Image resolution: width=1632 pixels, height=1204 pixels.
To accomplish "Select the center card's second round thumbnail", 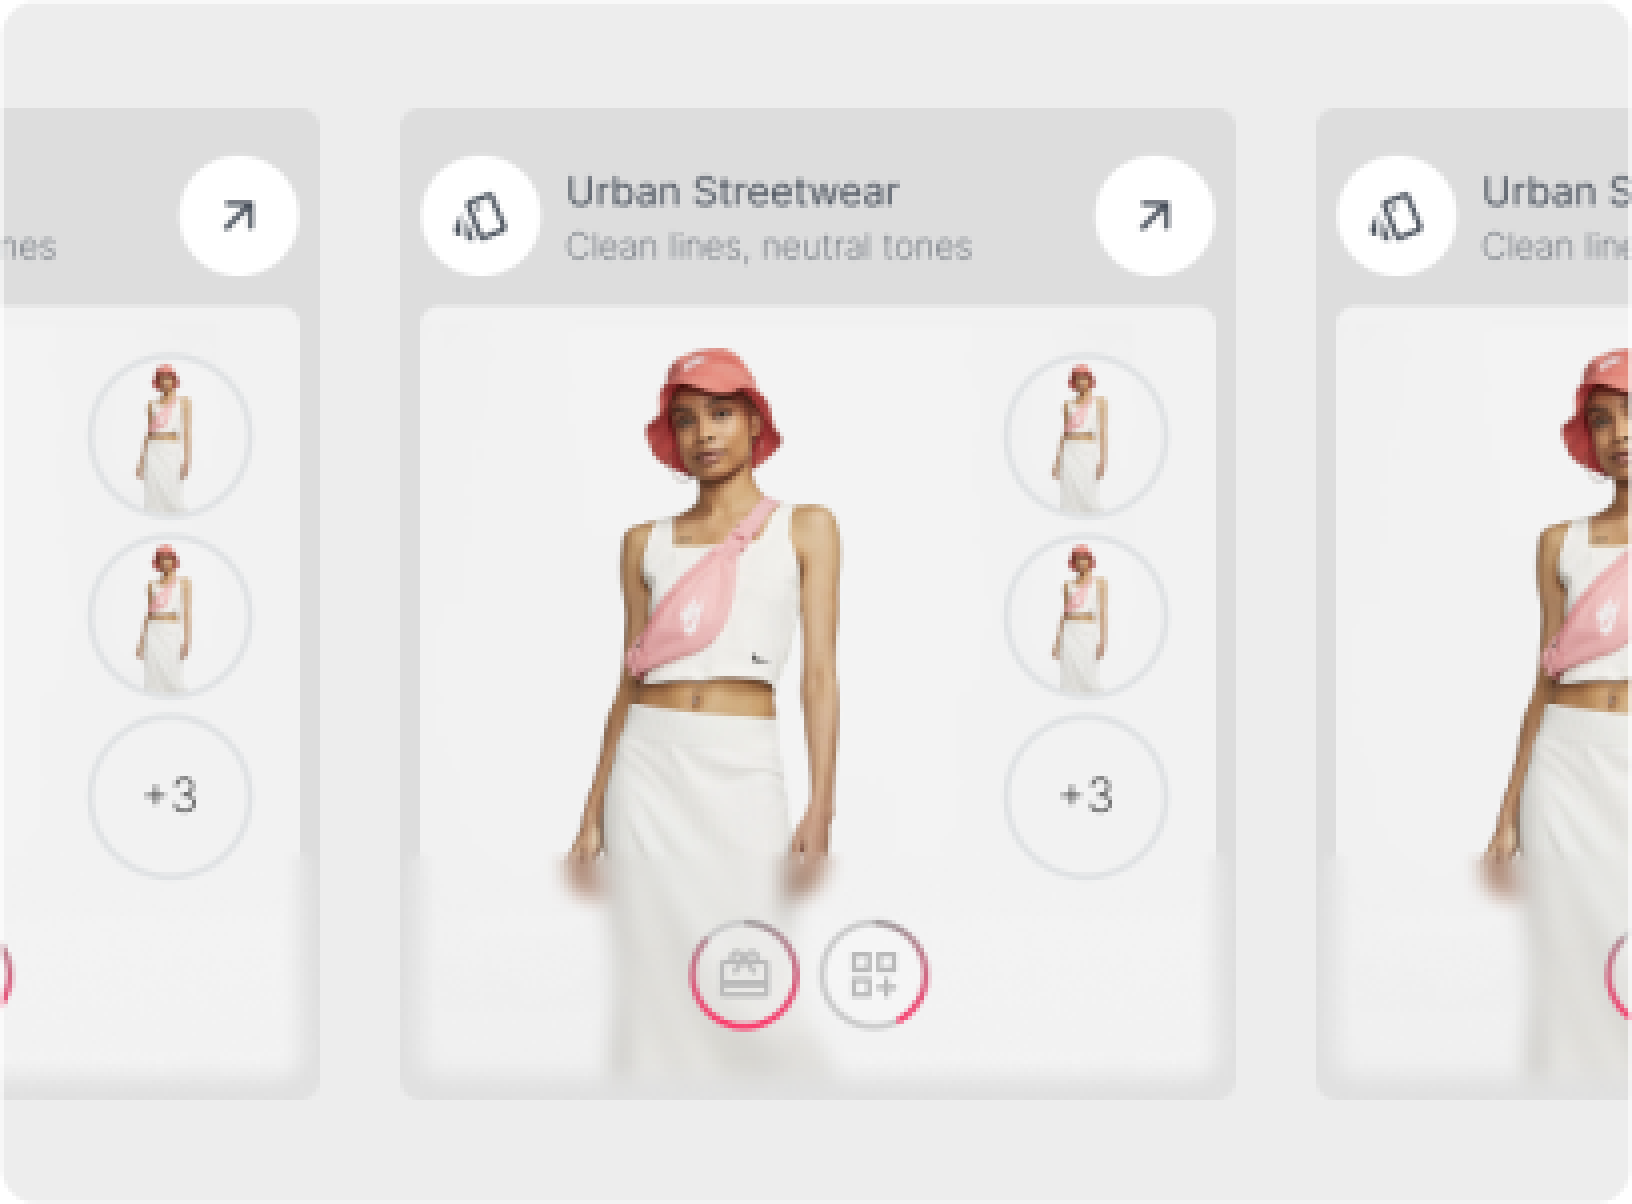I will (1086, 616).
